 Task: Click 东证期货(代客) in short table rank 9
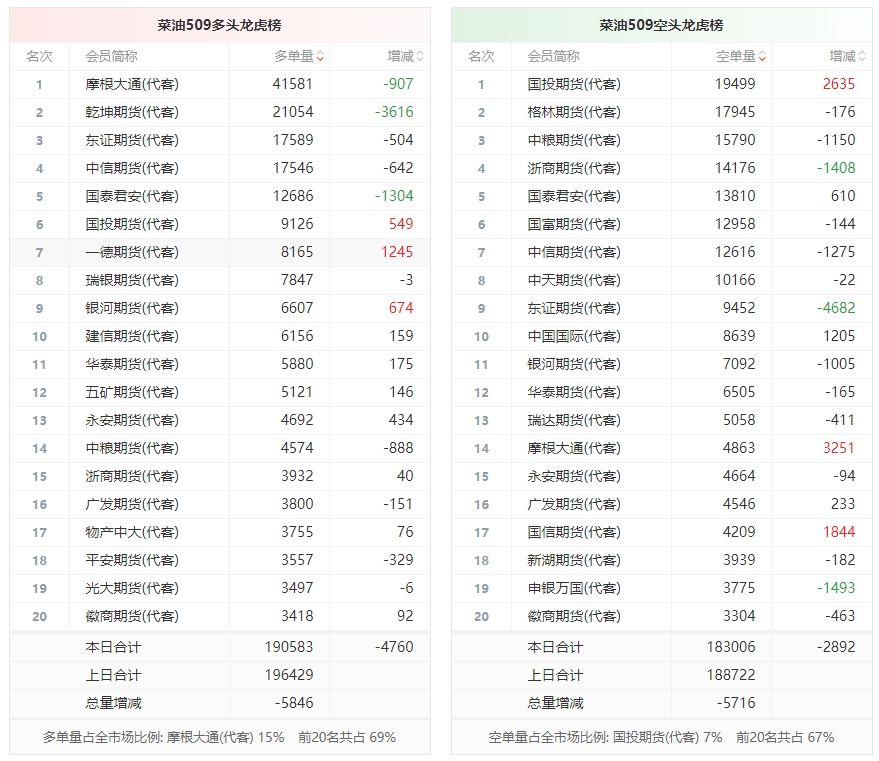click(x=574, y=308)
